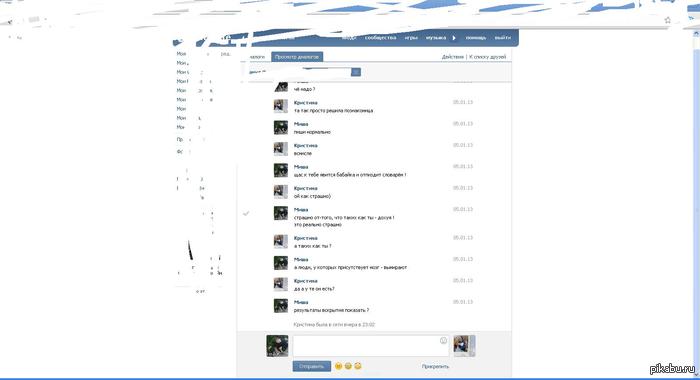Click status text 'Кристина была в сети вчера'
Screen dimensions: 700x380
tap(334, 325)
